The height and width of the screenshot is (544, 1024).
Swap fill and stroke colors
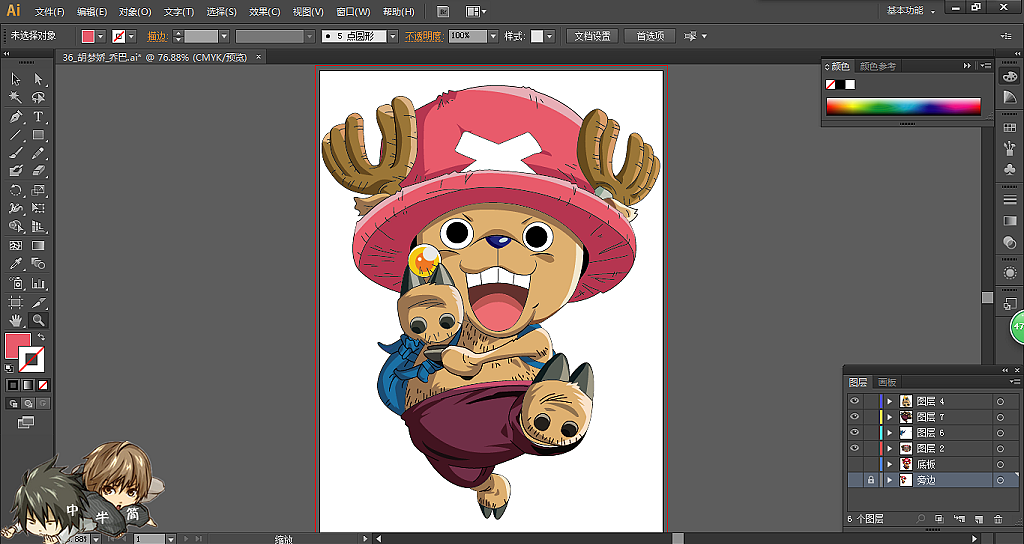coord(41,337)
